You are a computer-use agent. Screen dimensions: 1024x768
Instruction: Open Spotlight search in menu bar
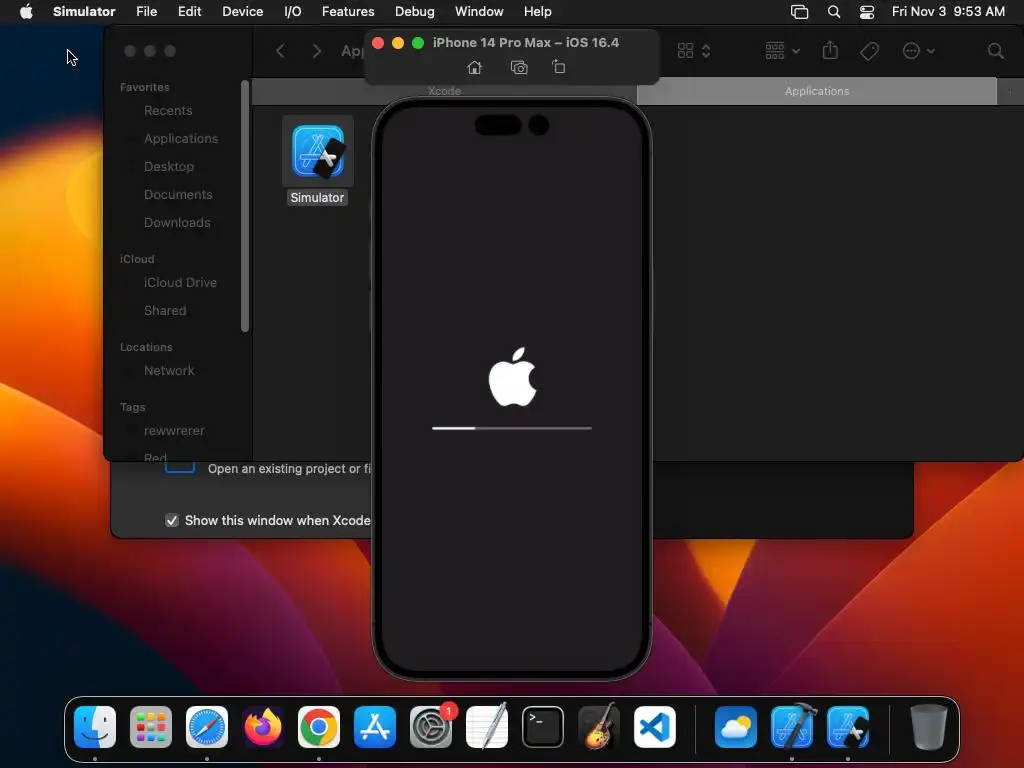point(834,12)
